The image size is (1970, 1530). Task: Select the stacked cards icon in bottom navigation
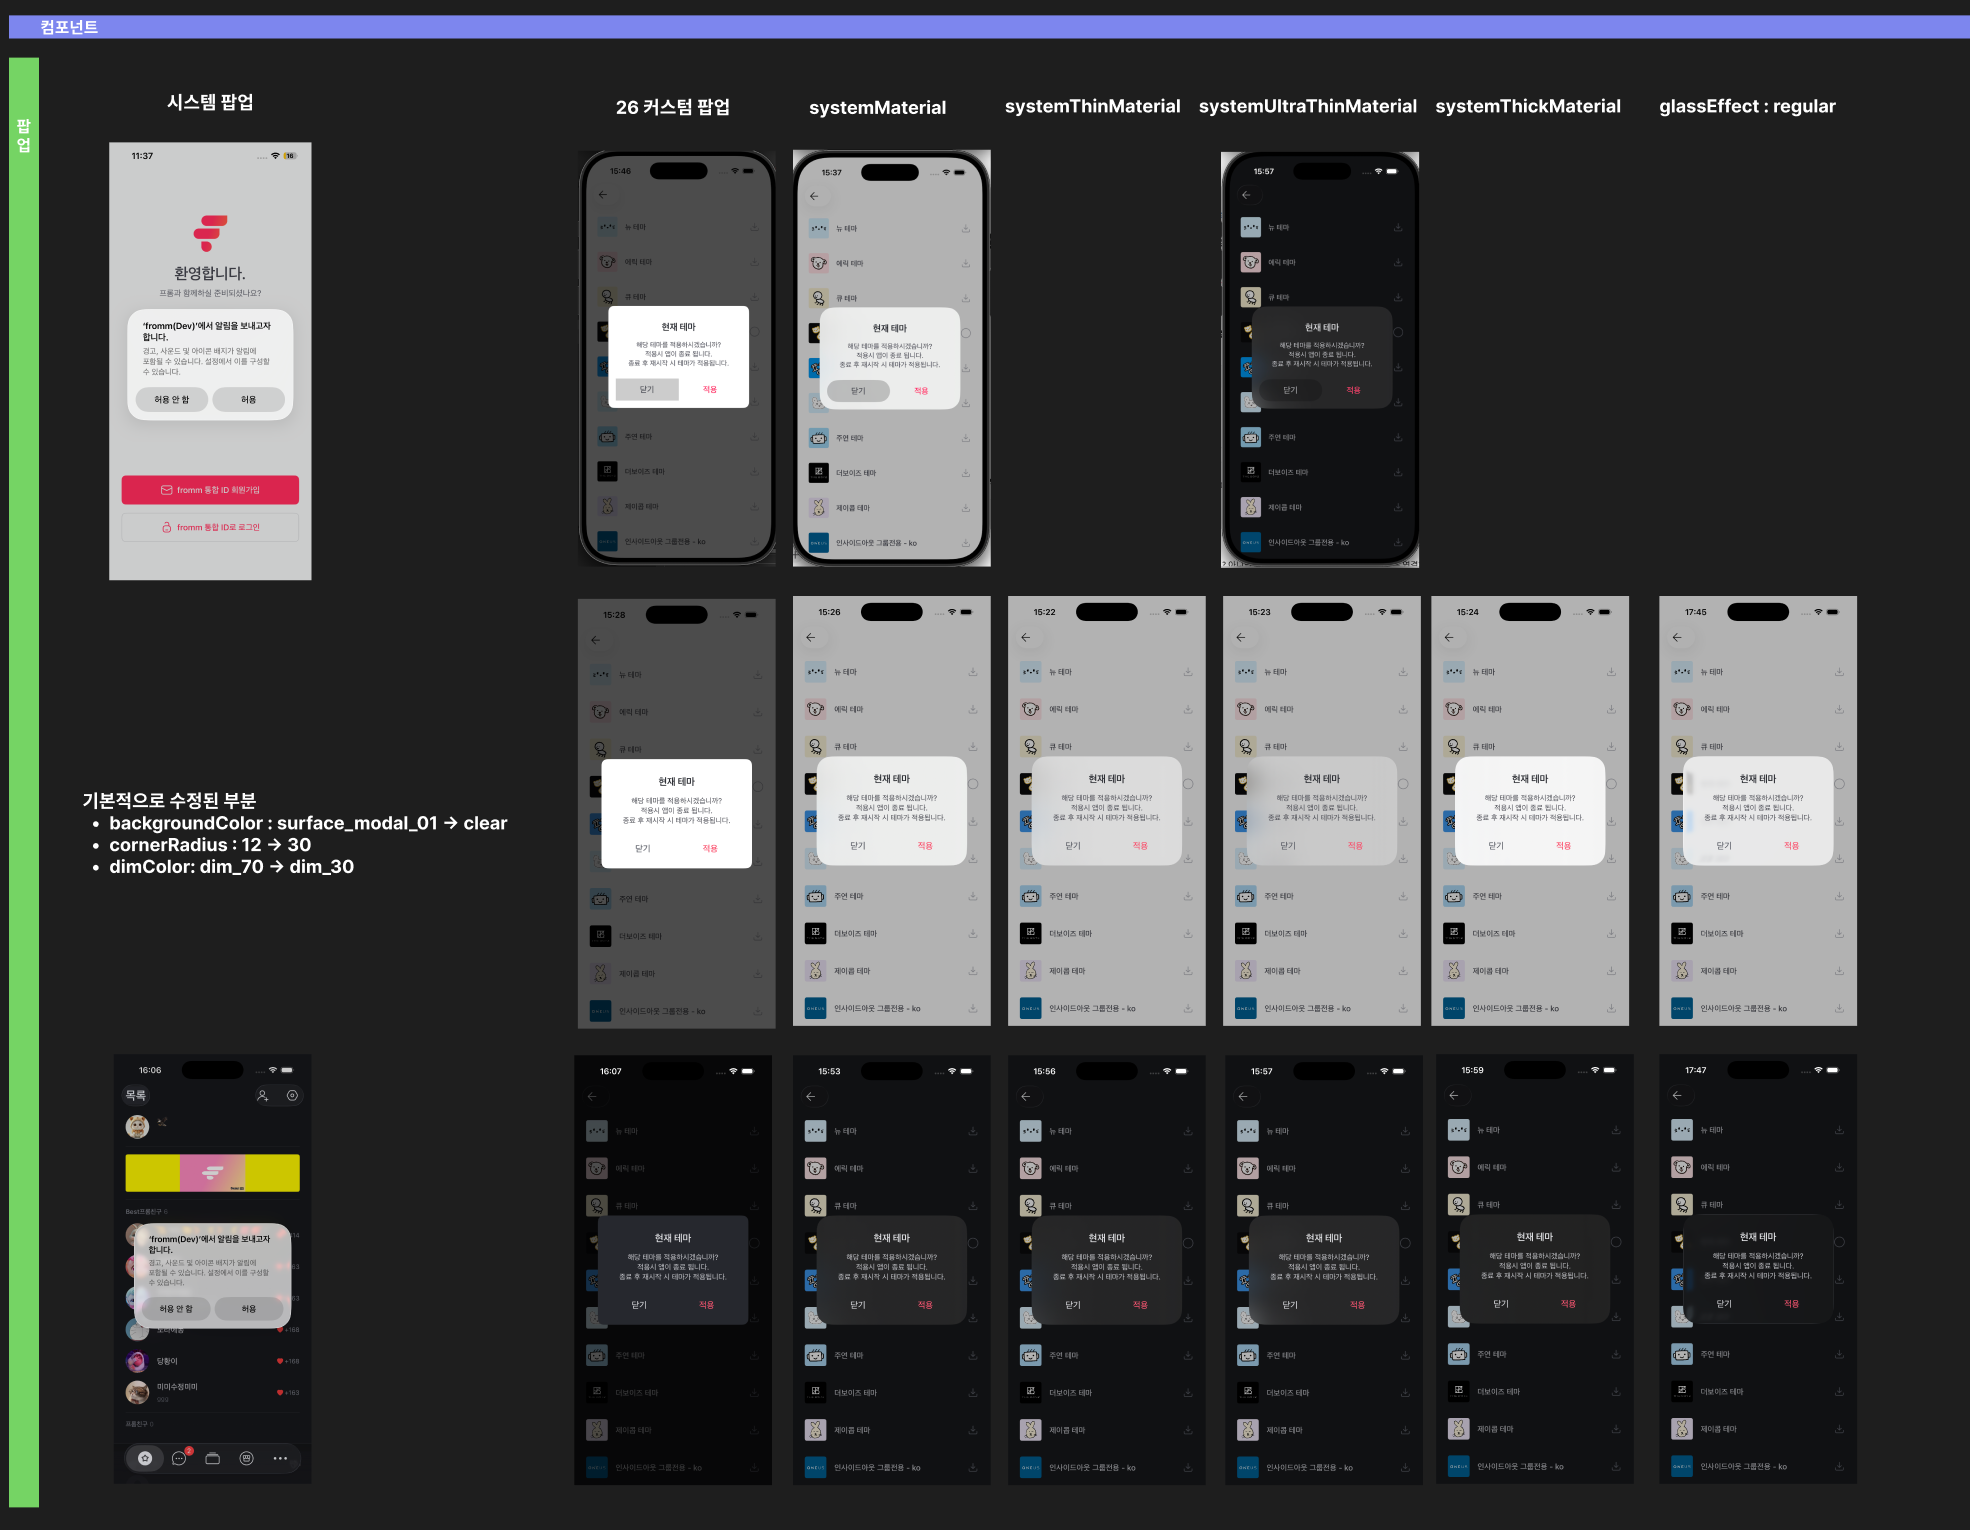coord(213,1458)
